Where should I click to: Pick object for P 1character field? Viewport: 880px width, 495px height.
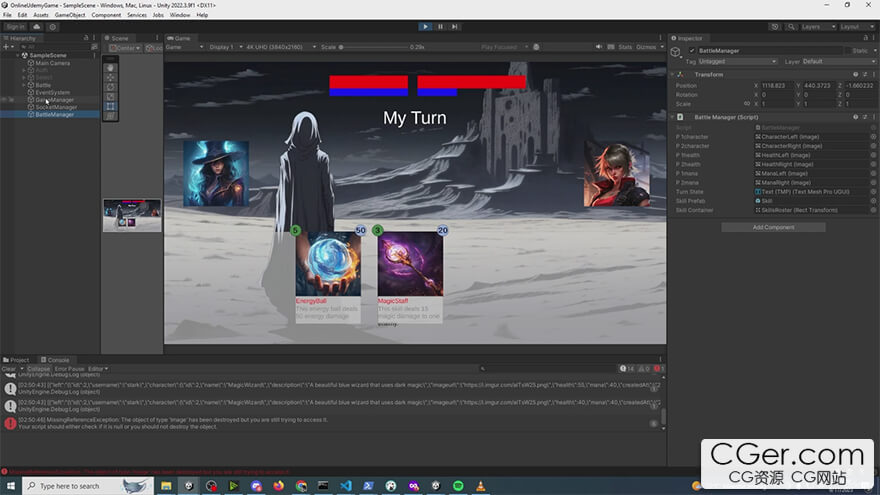coord(873,136)
